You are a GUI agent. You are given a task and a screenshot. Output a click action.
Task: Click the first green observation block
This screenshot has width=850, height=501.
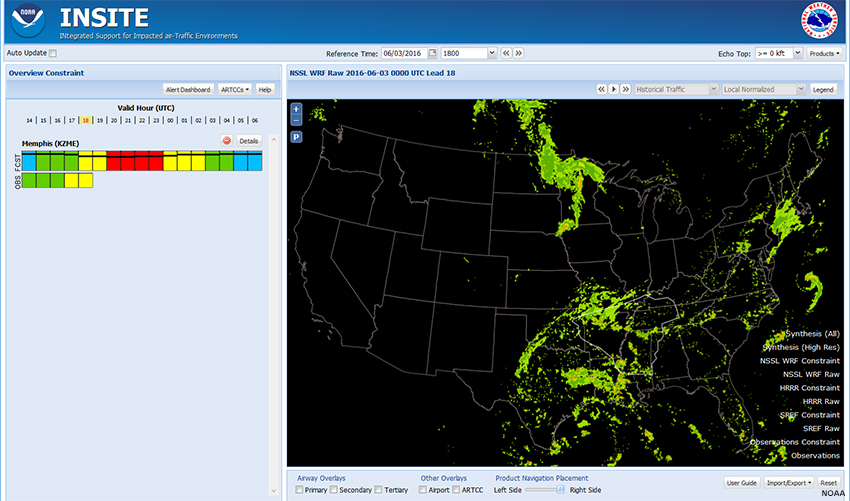pos(29,181)
